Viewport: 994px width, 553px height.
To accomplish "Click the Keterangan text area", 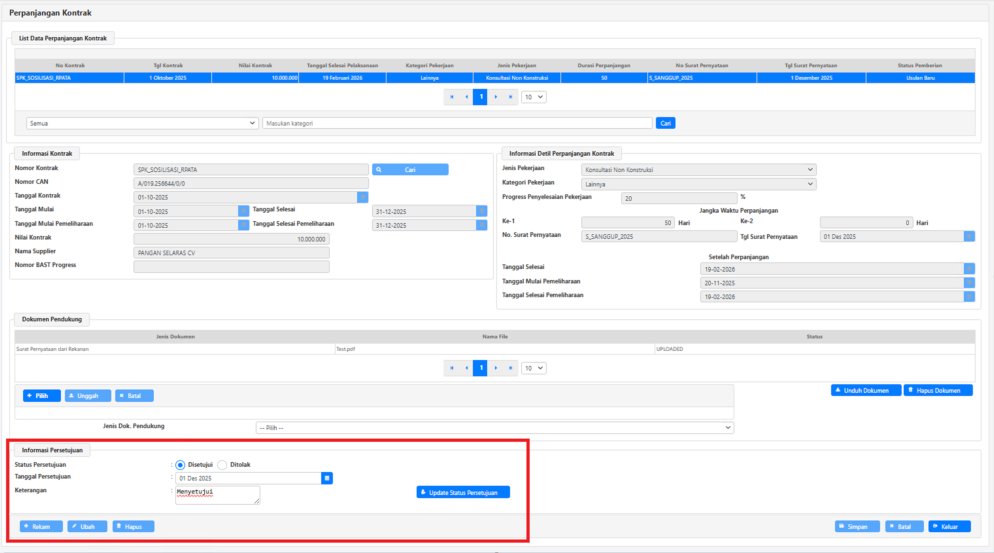I will pos(217,495).
